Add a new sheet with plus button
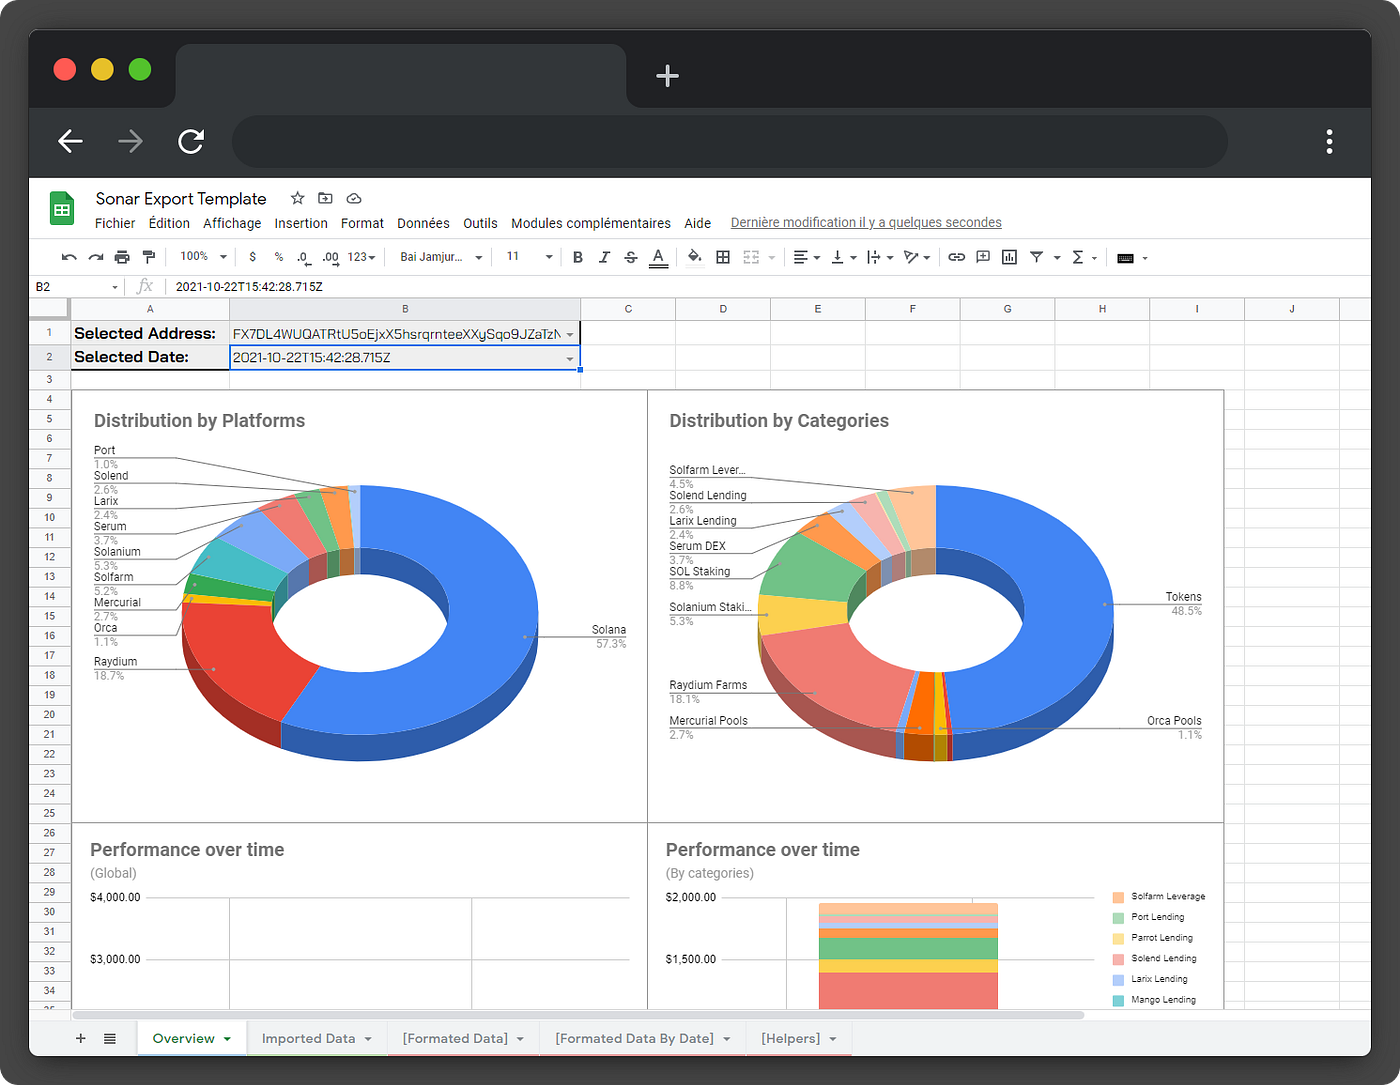 [x=81, y=1039]
